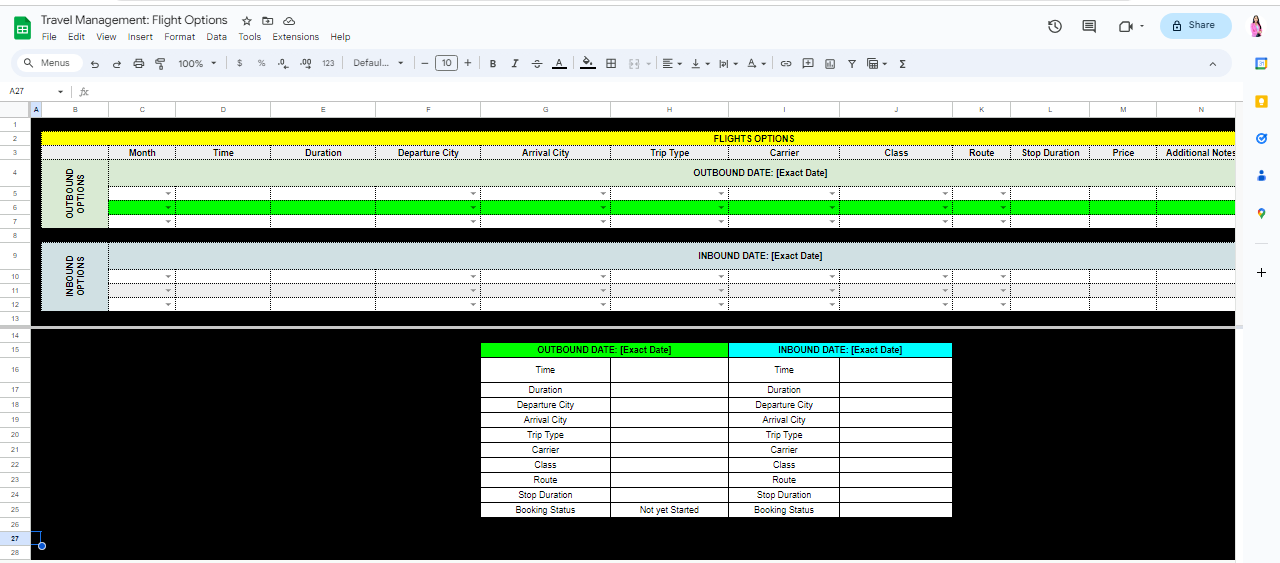The image size is (1280, 563).
Task: Decrease font size with minus button
Action: pyautogui.click(x=424, y=63)
